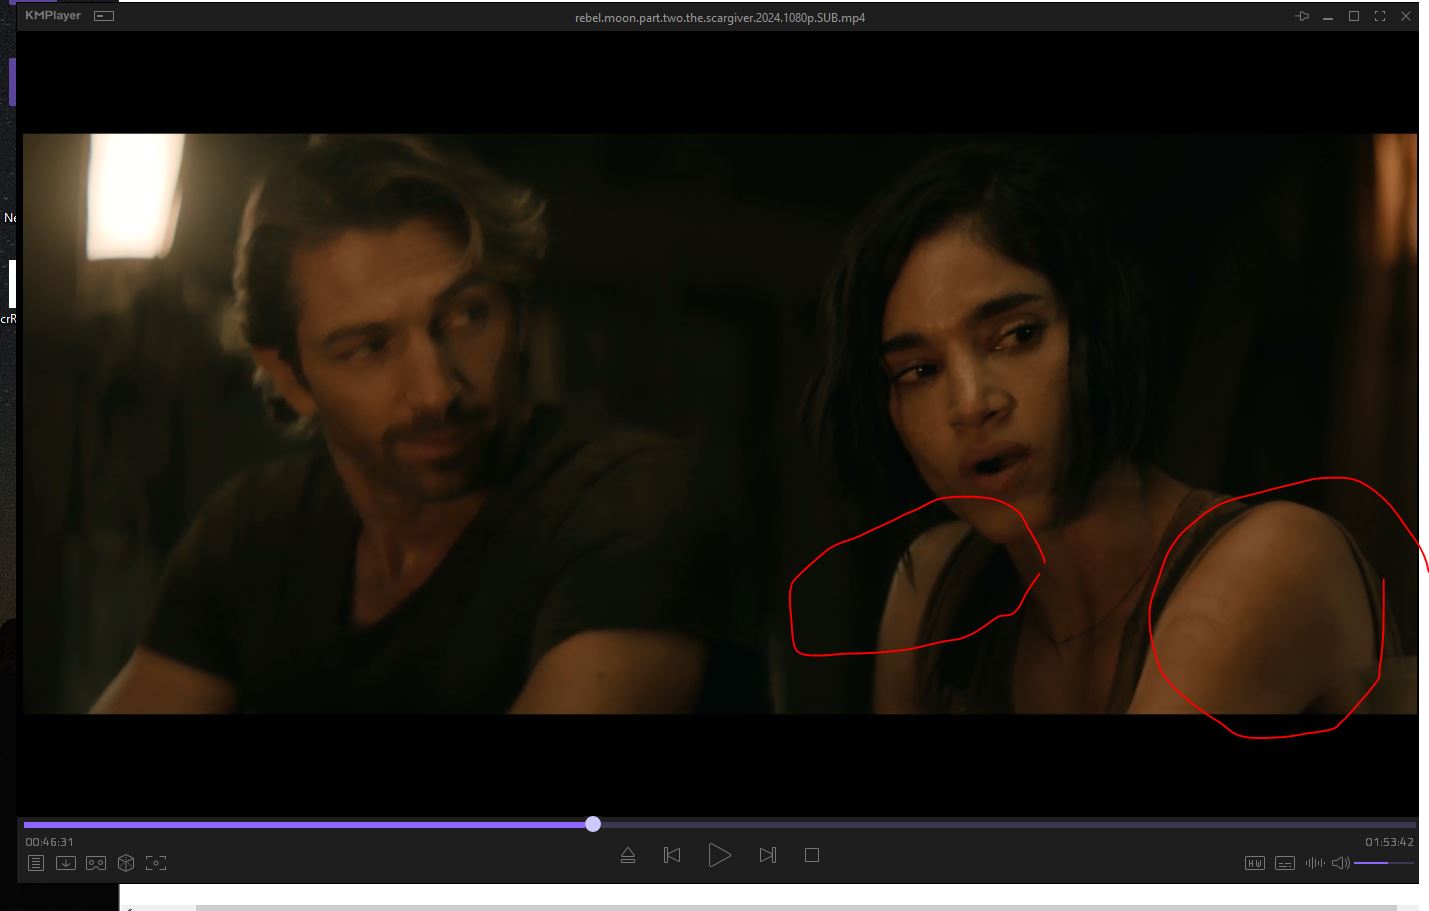Open the playlist panel icon
Image resolution: width=1429 pixels, height=911 pixels.
point(36,863)
